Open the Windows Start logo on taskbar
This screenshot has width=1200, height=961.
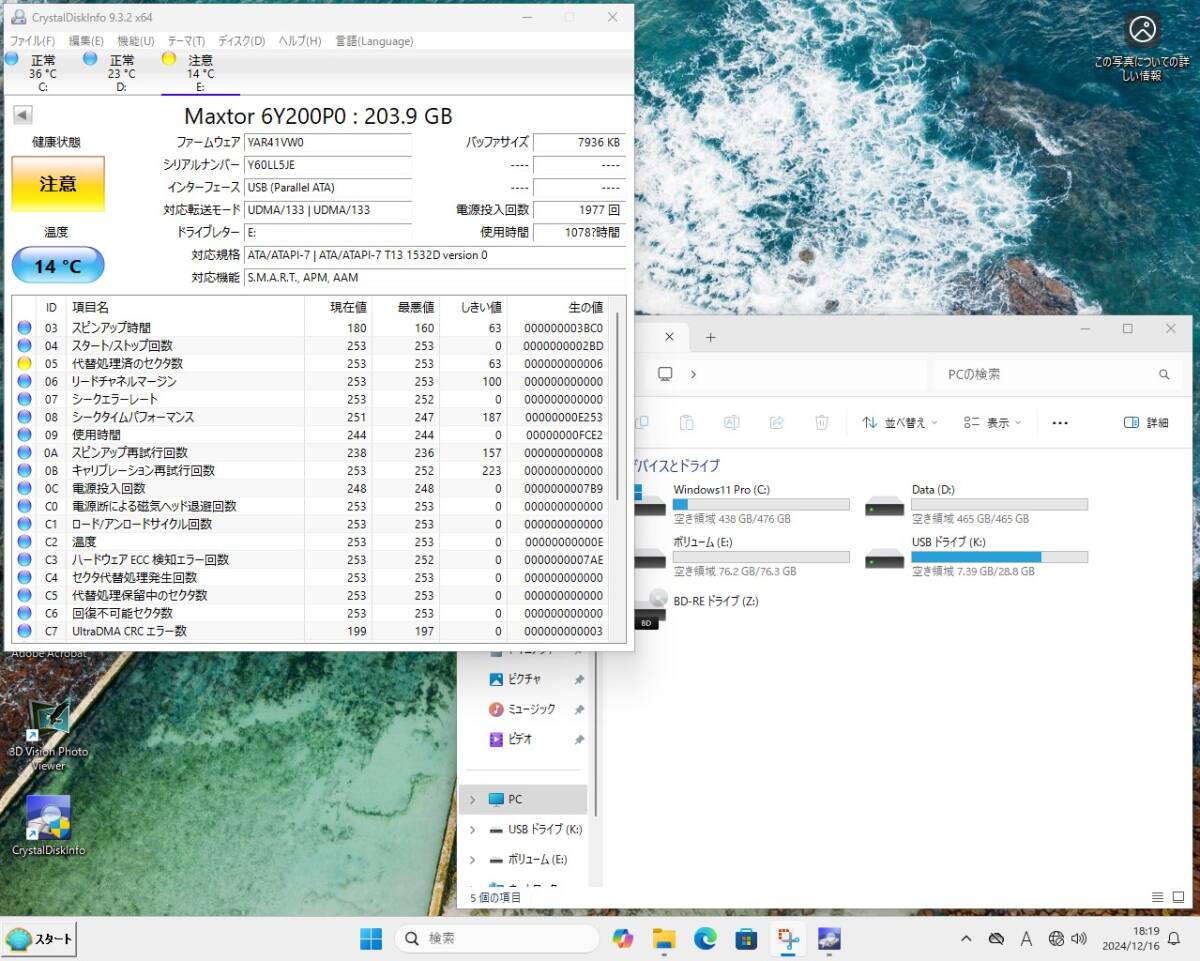point(371,939)
